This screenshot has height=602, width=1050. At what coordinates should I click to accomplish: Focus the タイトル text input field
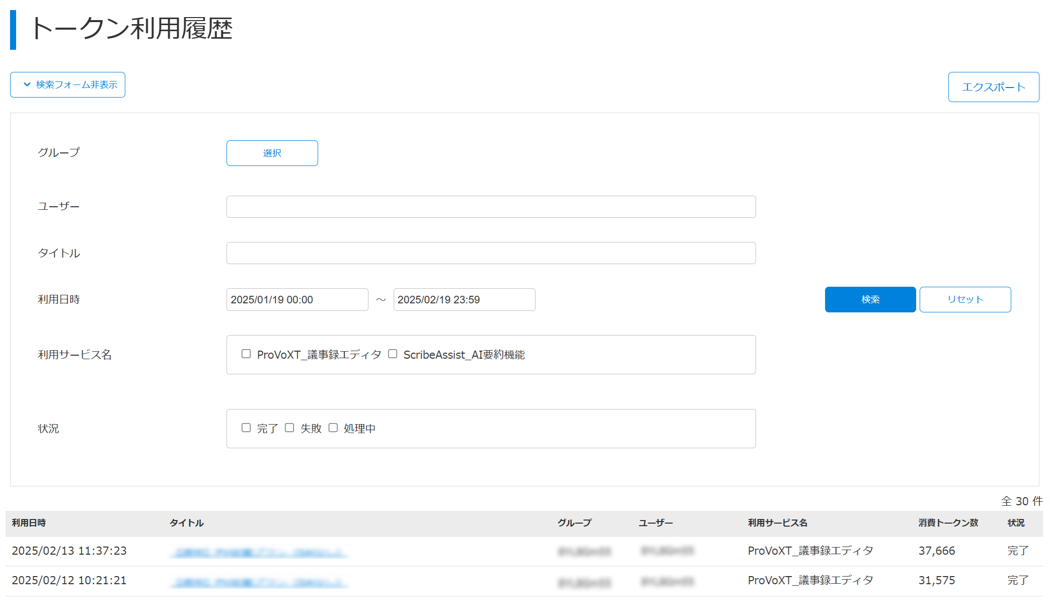click(x=490, y=253)
